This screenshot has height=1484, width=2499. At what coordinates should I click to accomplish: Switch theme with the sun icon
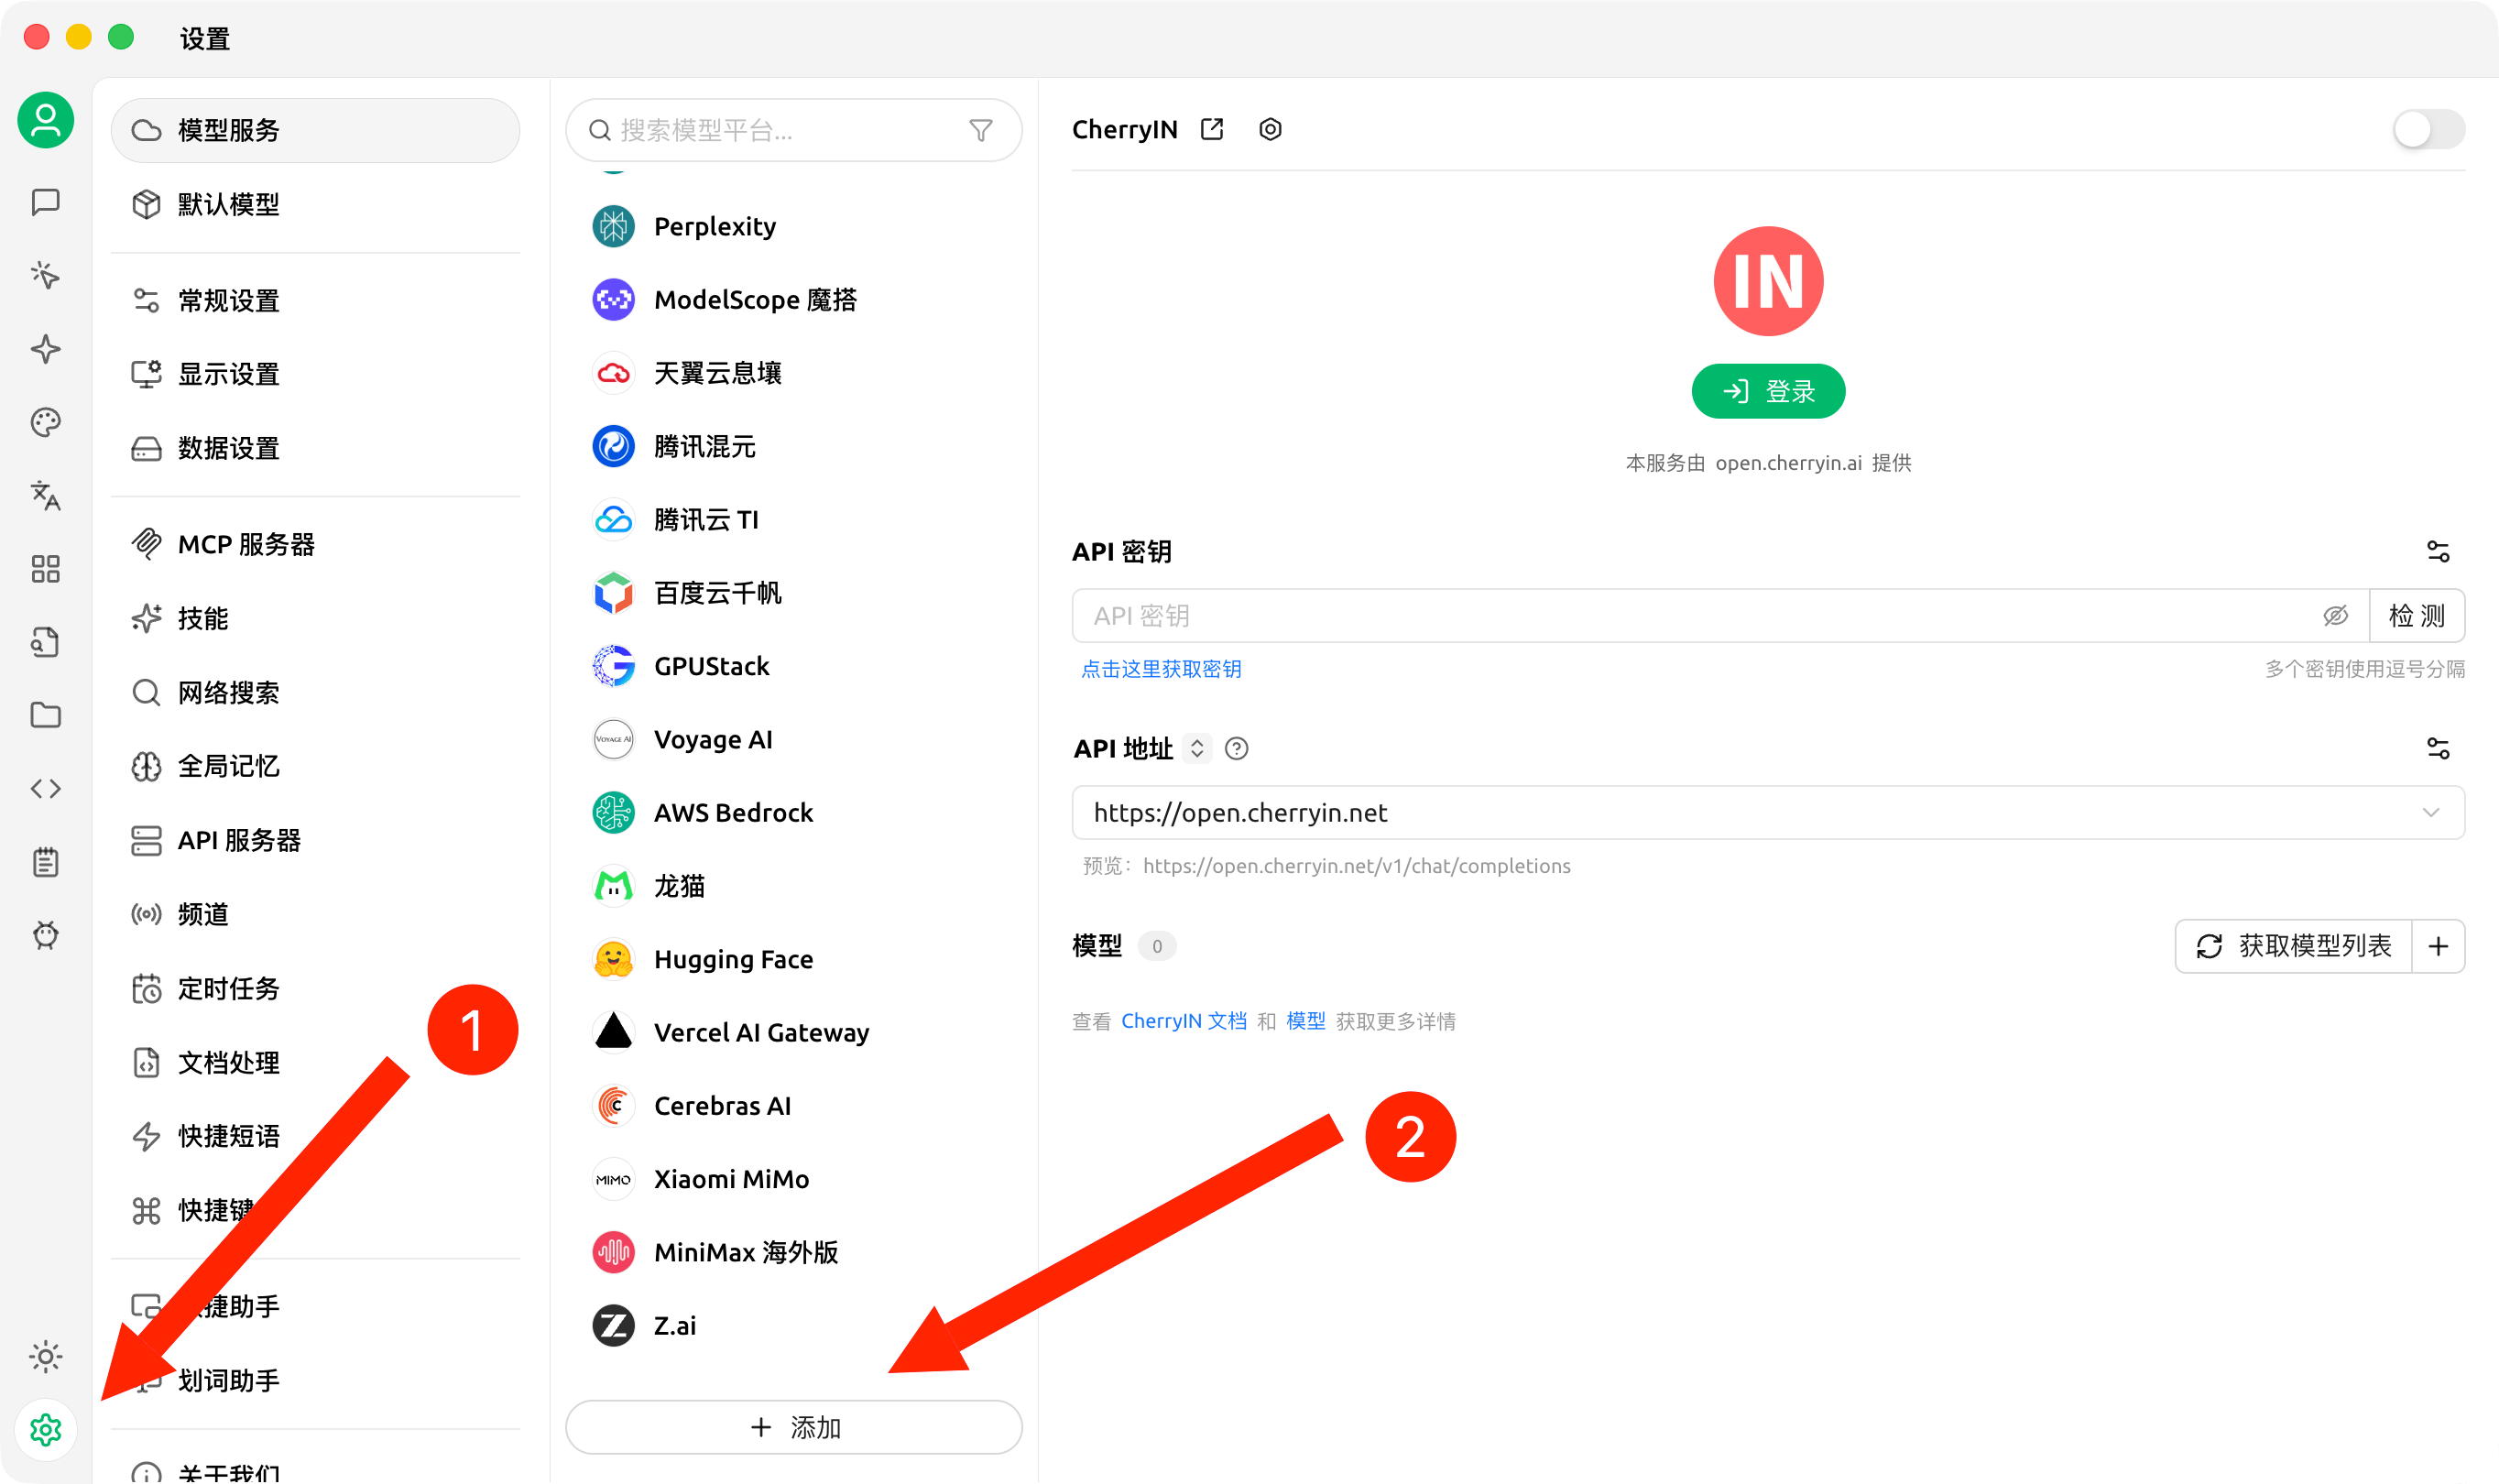pyautogui.click(x=46, y=1357)
